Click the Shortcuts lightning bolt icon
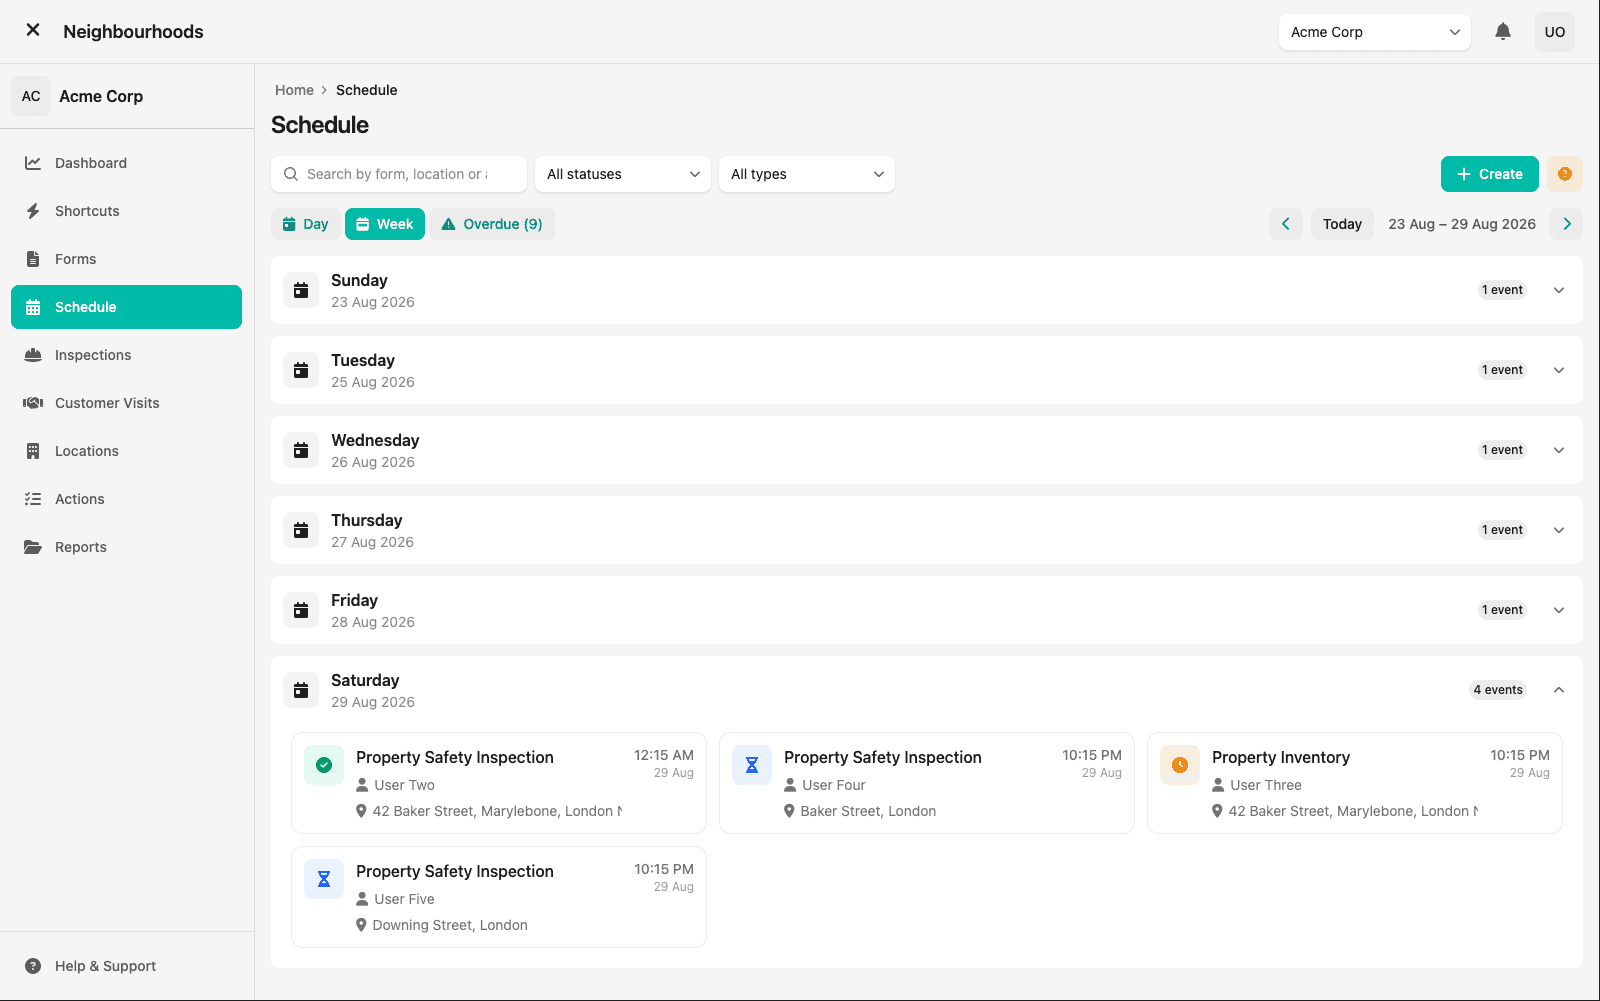1600x1001 pixels. [x=33, y=211]
